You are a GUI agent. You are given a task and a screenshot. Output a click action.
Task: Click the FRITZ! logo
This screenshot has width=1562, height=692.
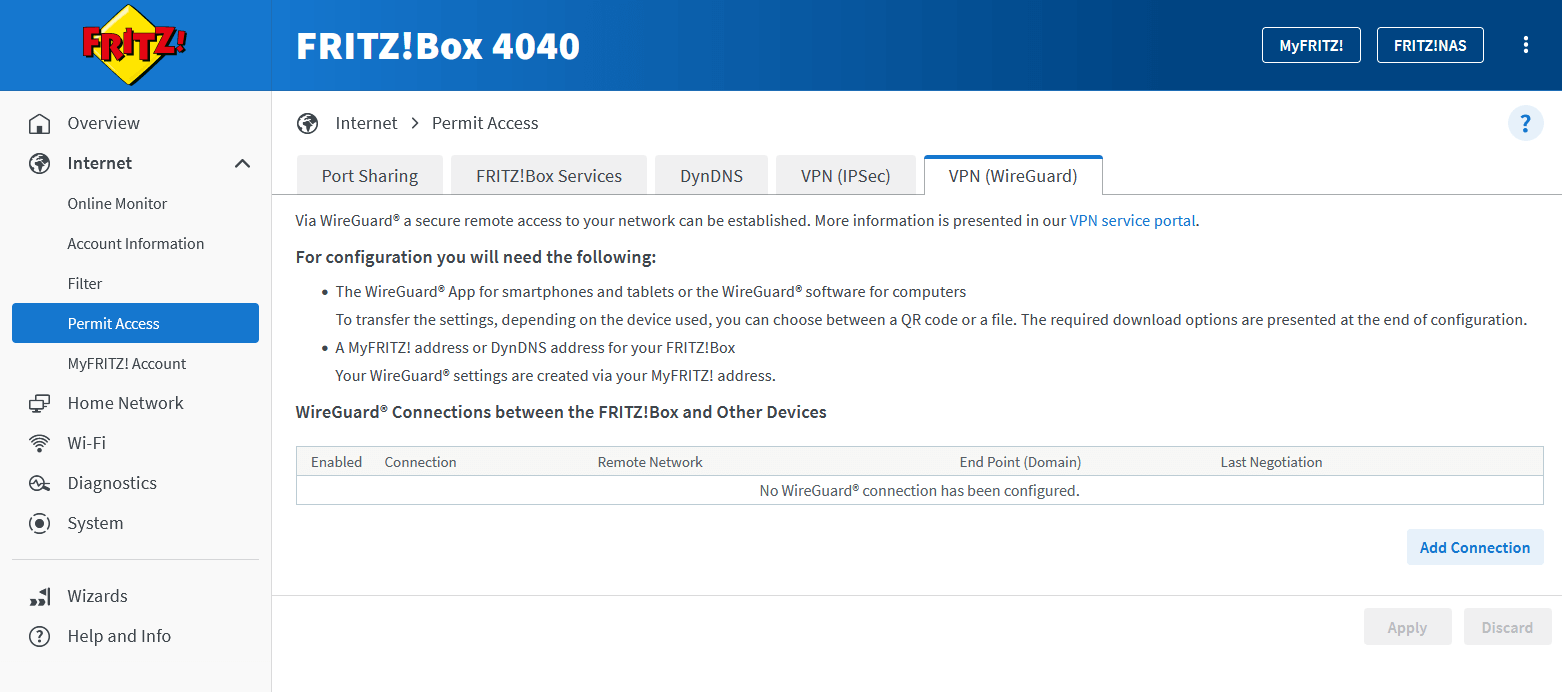tap(135, 45)
